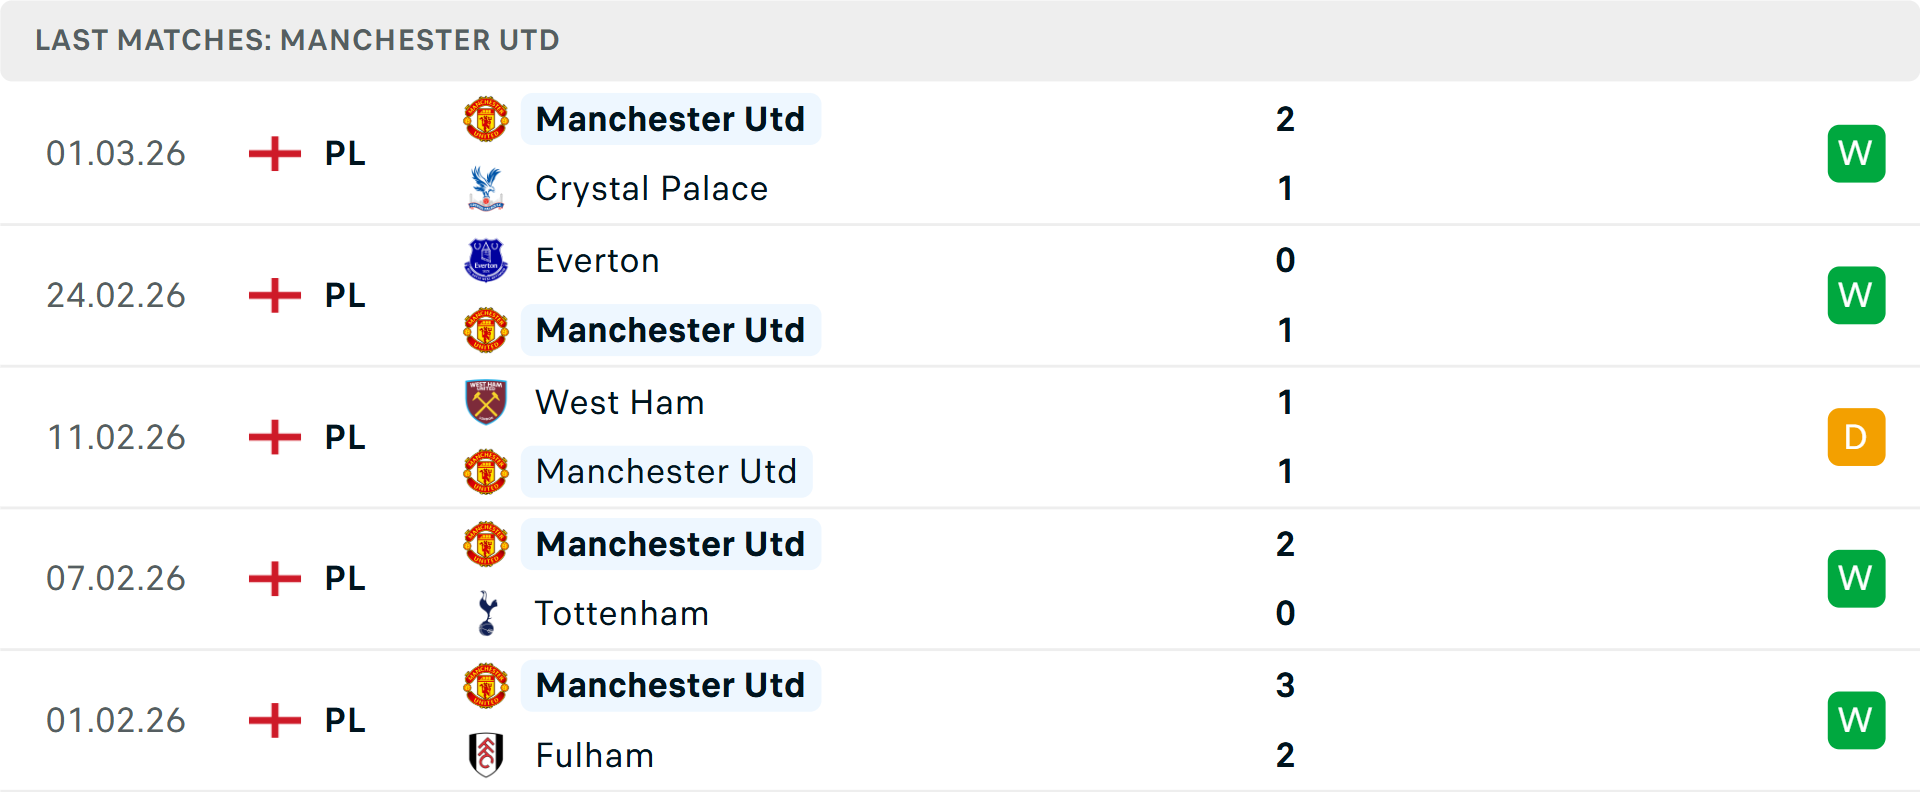Open Tottenham team link
The width and height of the screenshot is (1920, 792).
tap(622, 613)
